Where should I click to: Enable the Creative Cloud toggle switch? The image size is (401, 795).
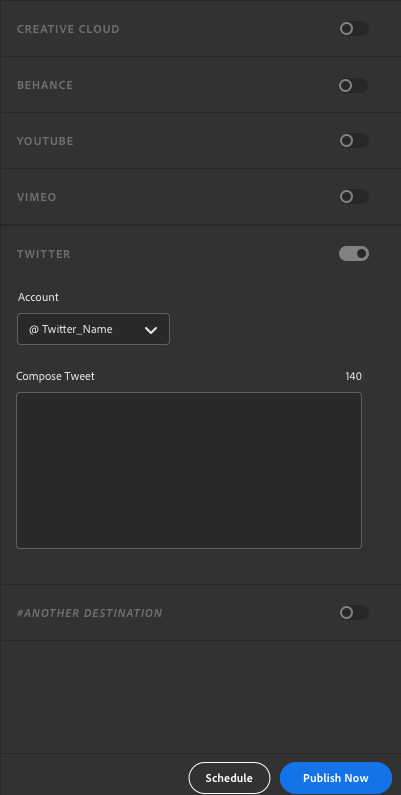pos(354,29)
